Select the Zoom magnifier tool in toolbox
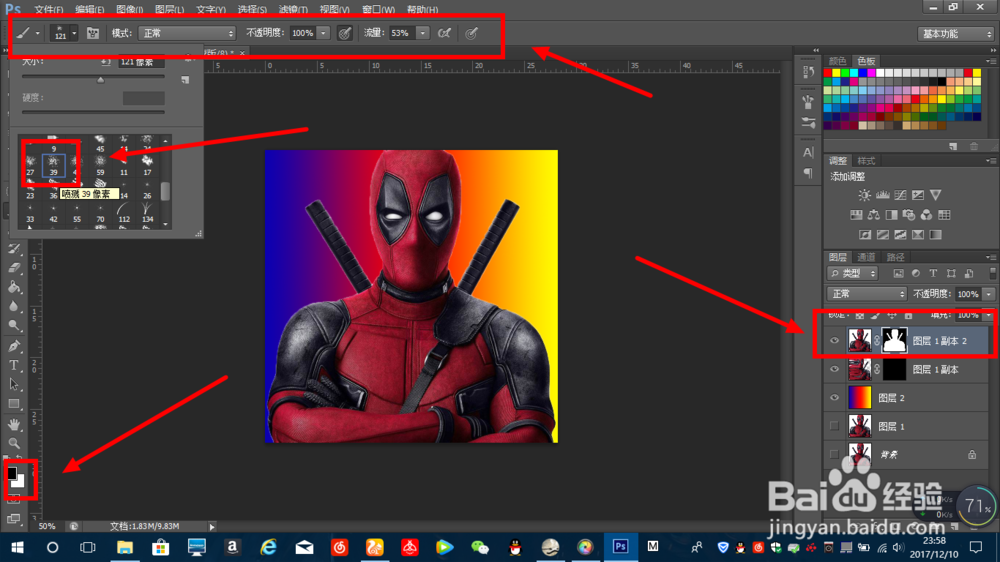1000x562 pixels. click(x=14, y=442)
